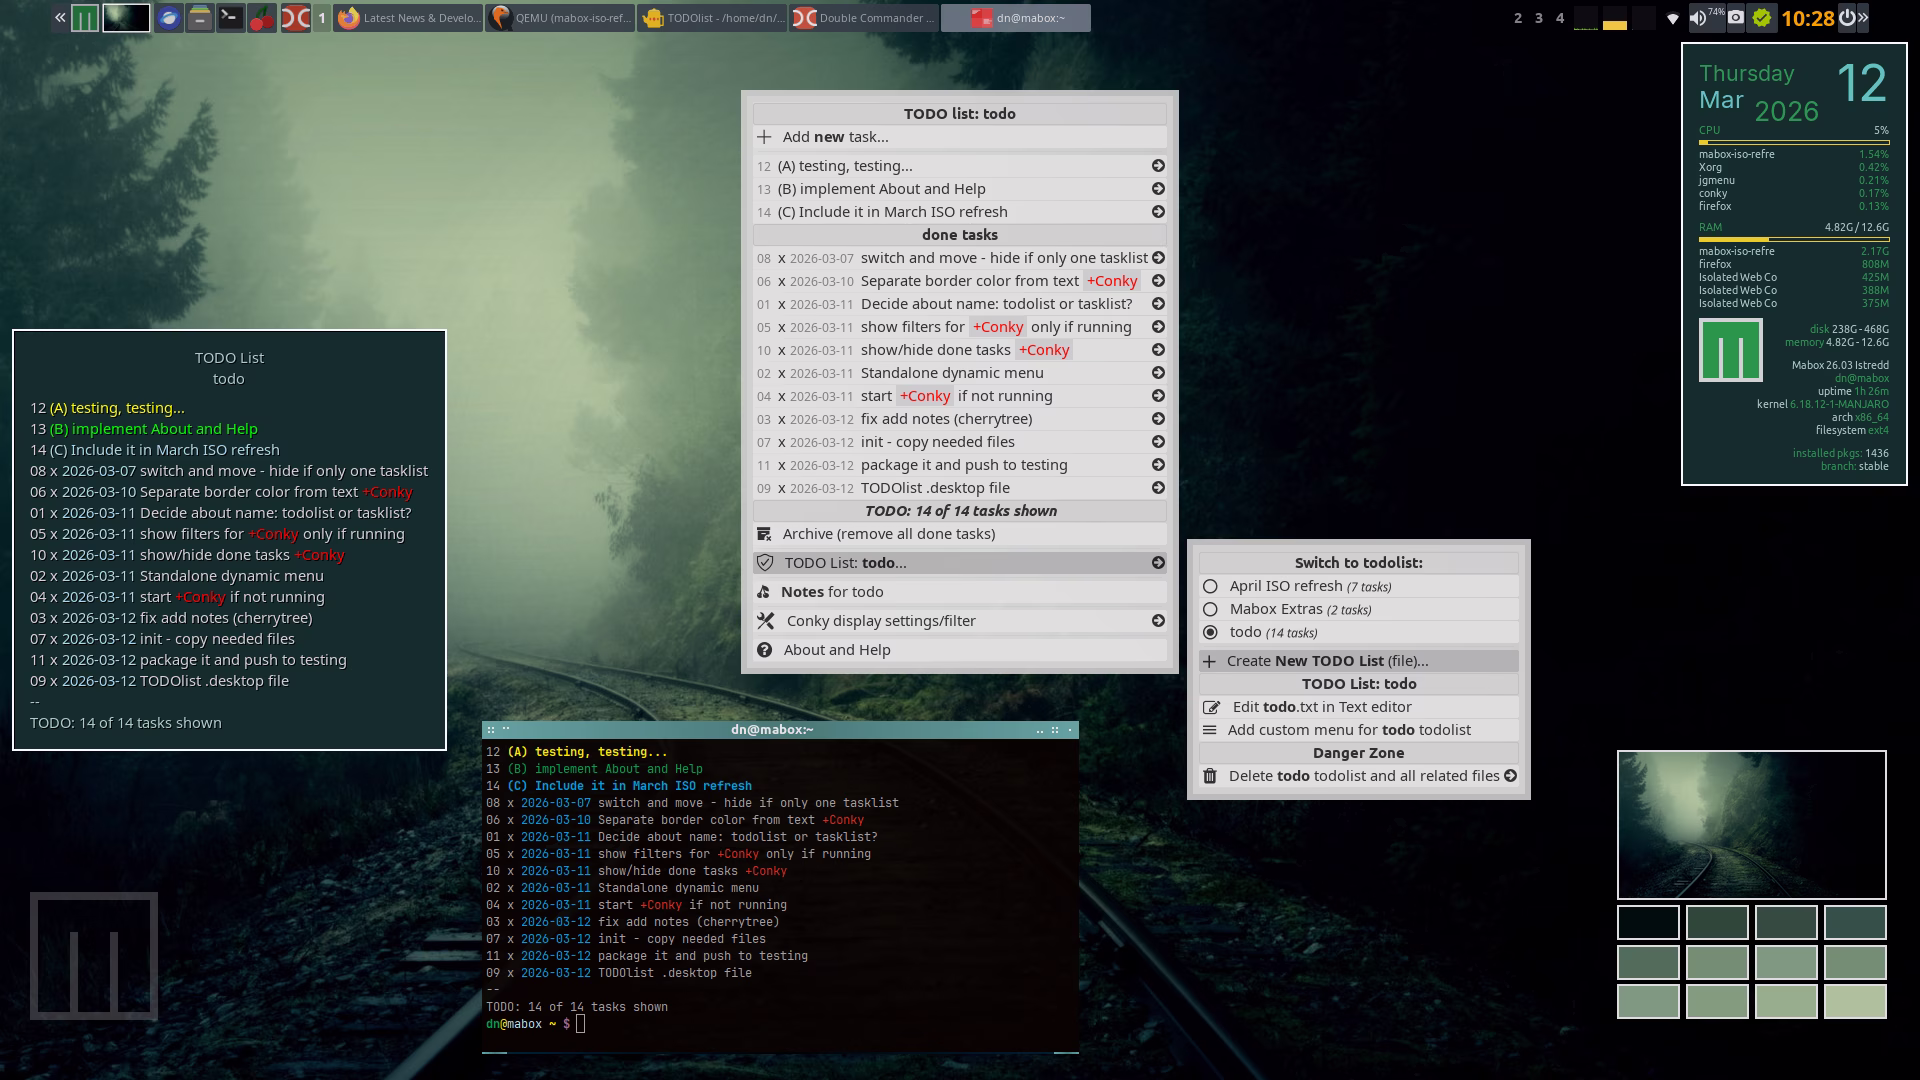This screenshot has height=1080, width=1920.
Task: Expand arrow for 'TODOlist .desktop file' task
Action: pyautogui.click(x=1158, y=488)
